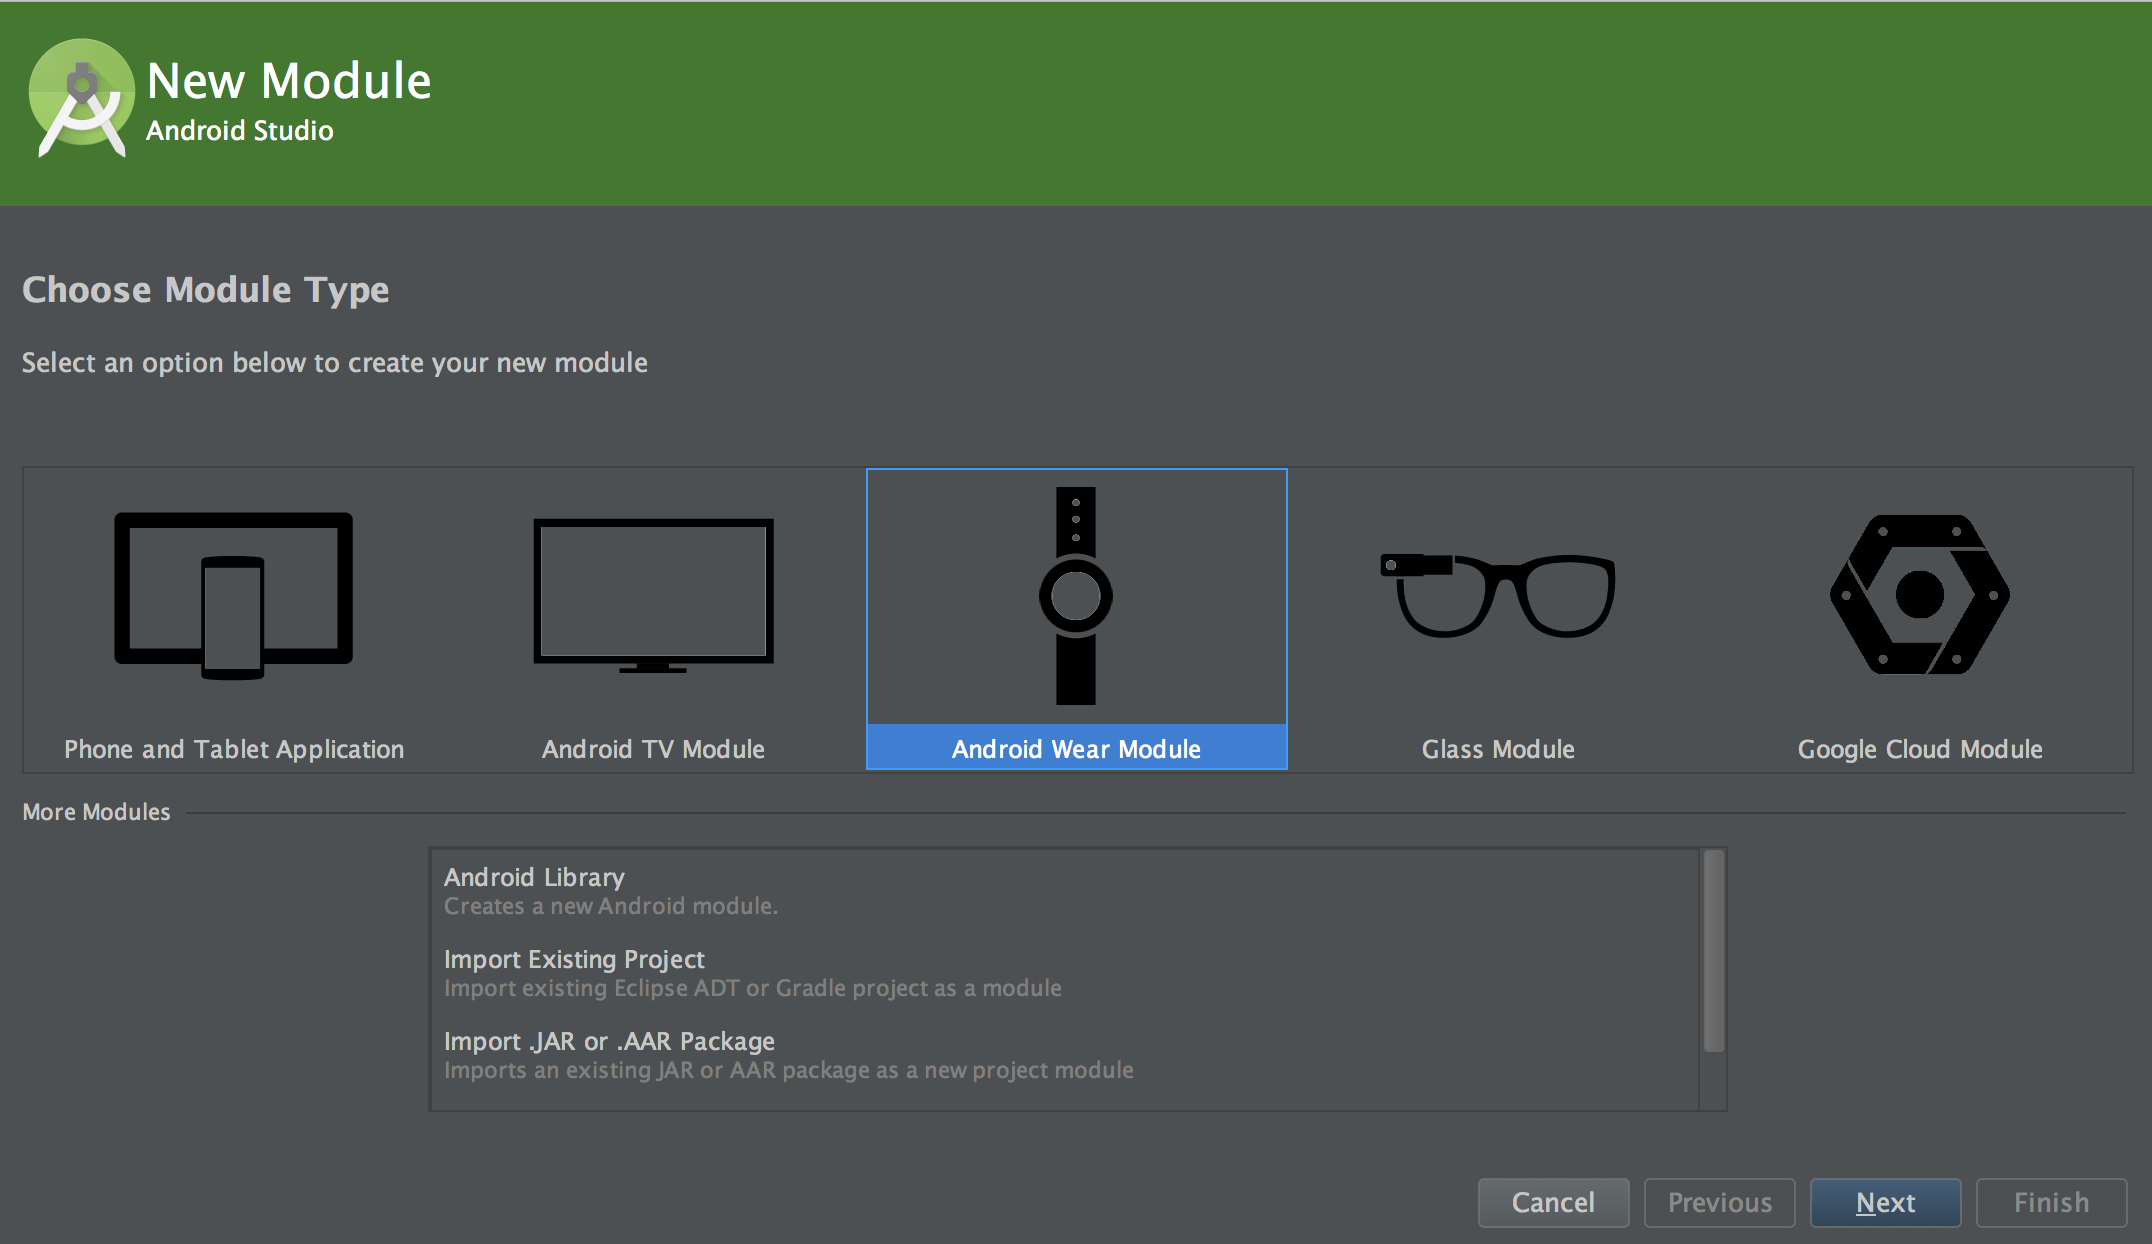
Task: Click the More Modules list scrollbar
Action: click(x=1713, y=950)
